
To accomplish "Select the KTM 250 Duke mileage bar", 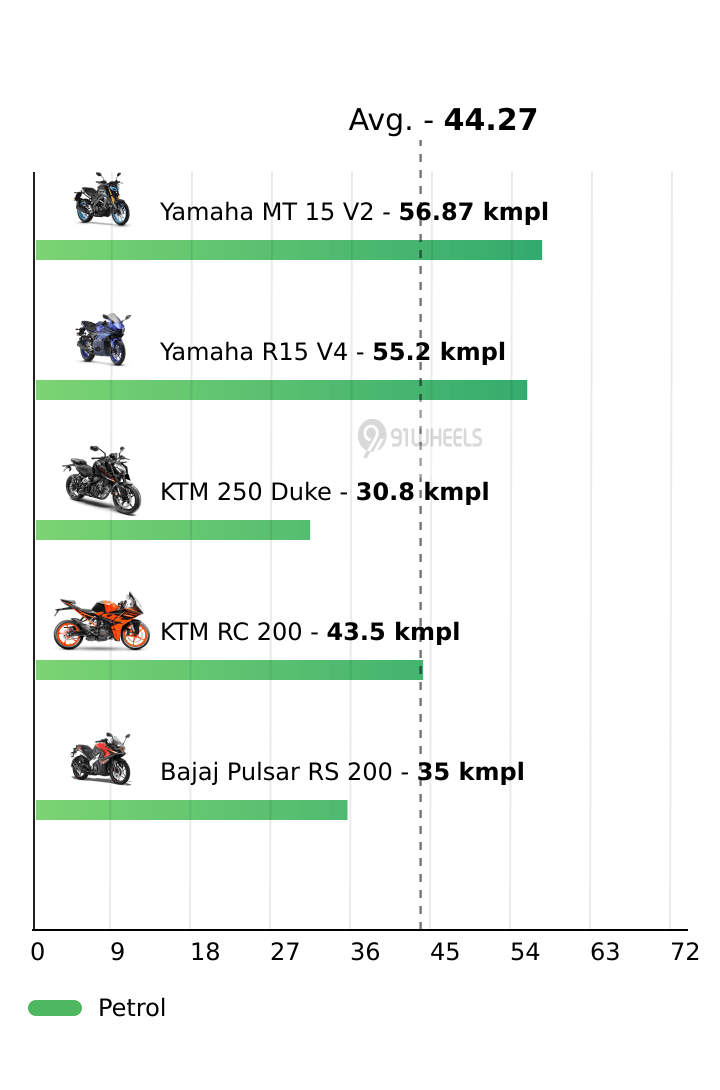I will [173, 530].
